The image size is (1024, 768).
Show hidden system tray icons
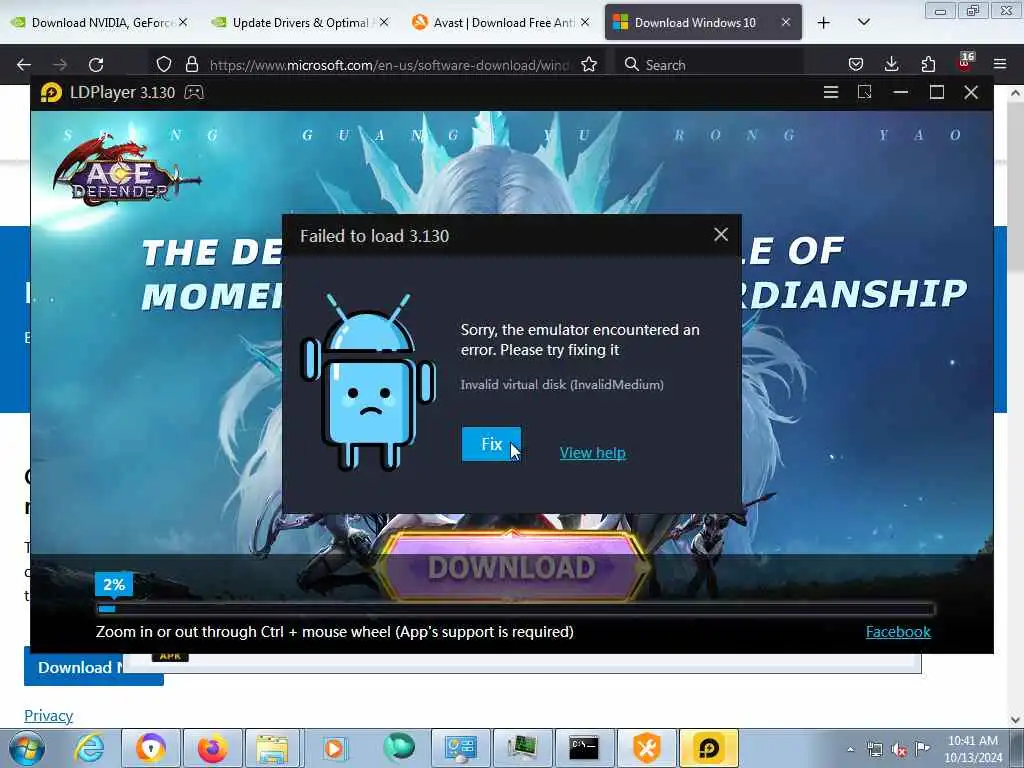point(850,750)
